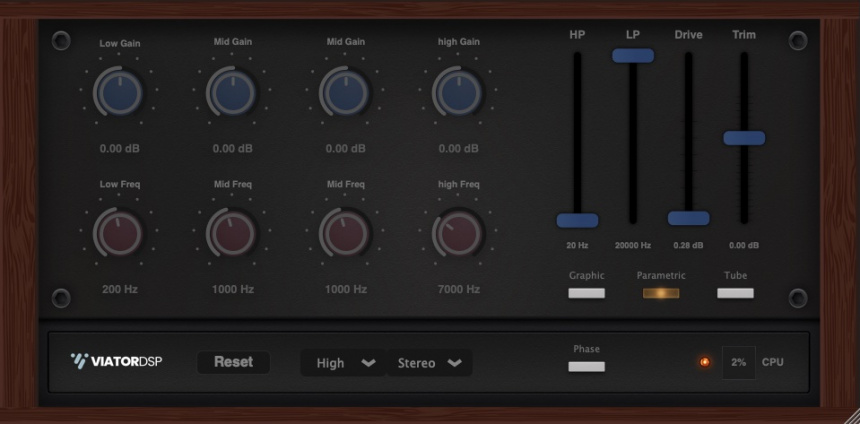Image resolution: width=860 pixels, height=424 pixels.
Task: Enable the Graphic mode toggle
Action: (x=586, y=293)
